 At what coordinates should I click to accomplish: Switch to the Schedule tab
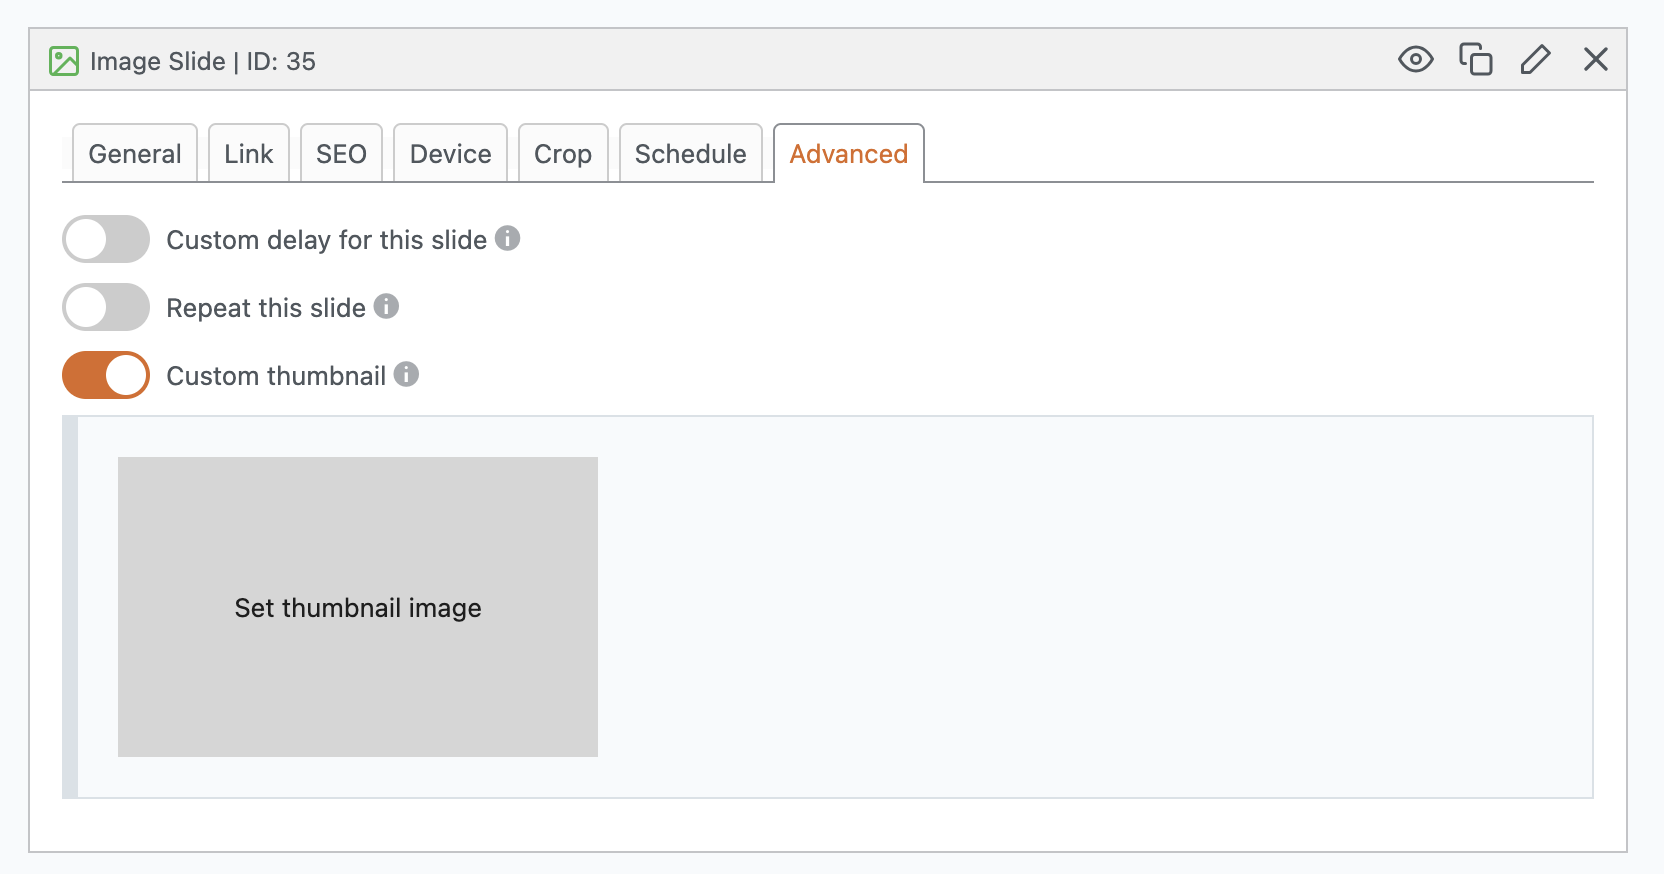pyautogui.click(x=690, y=154)
